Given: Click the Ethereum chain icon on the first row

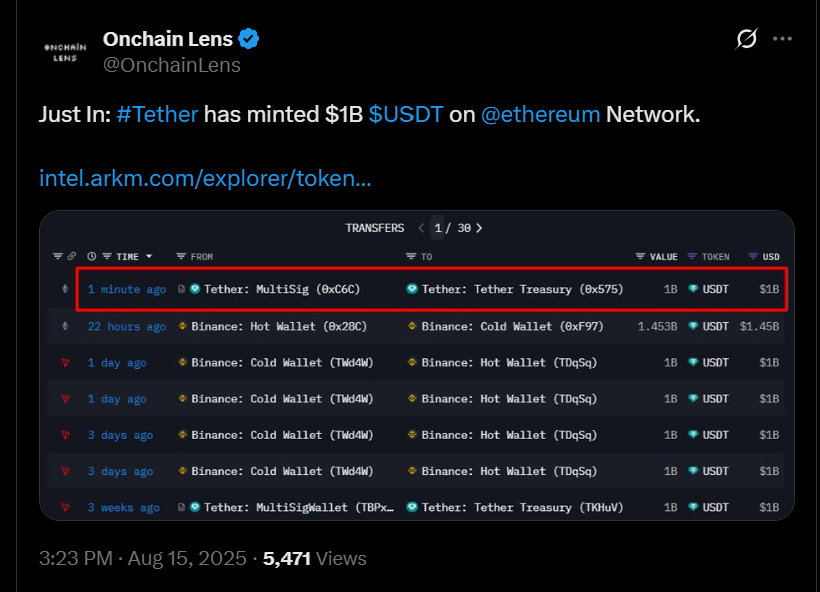Looking at the screenshot, I should pos(65,289).
